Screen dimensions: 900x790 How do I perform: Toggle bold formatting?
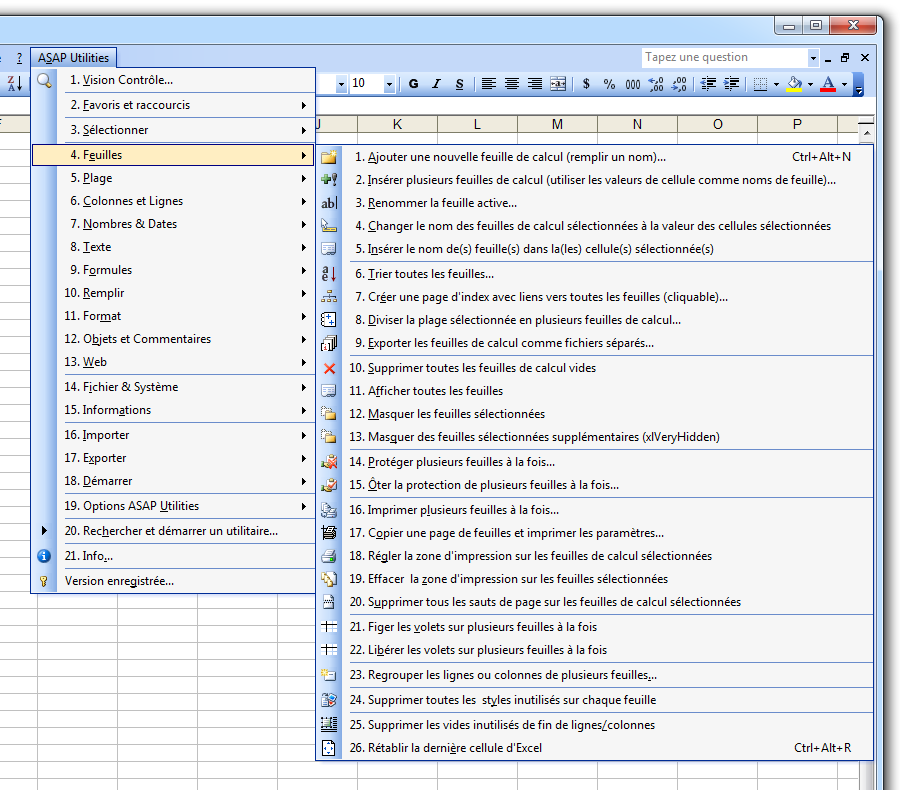pos(413,84)
